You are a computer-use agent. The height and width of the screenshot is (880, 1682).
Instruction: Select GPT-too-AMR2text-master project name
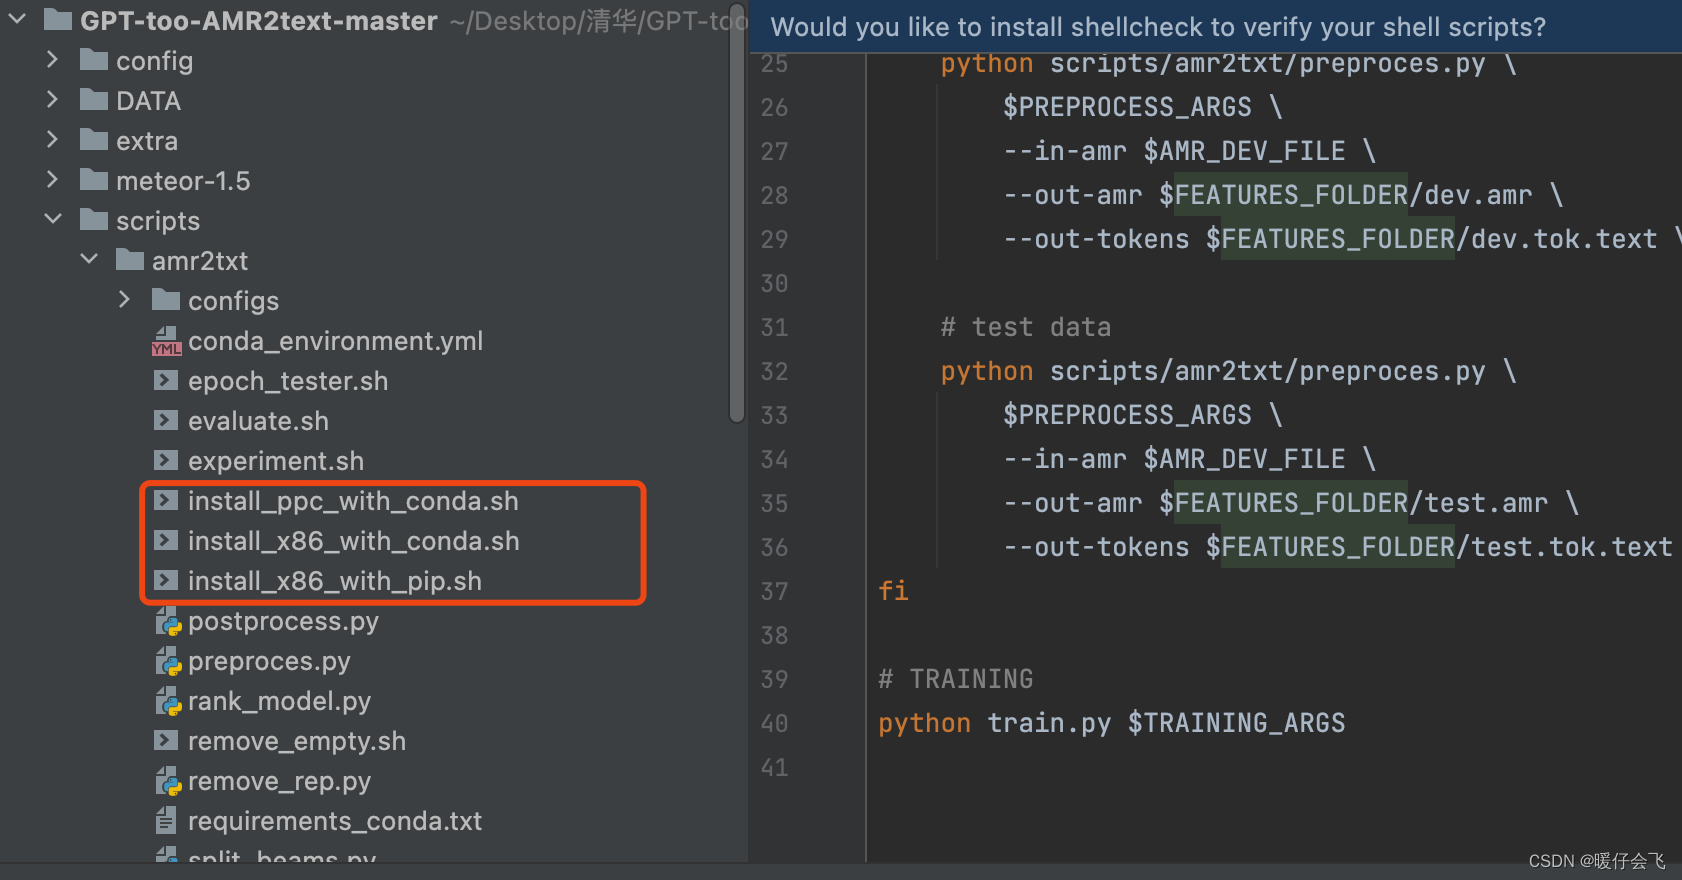[x=259, y=21]
